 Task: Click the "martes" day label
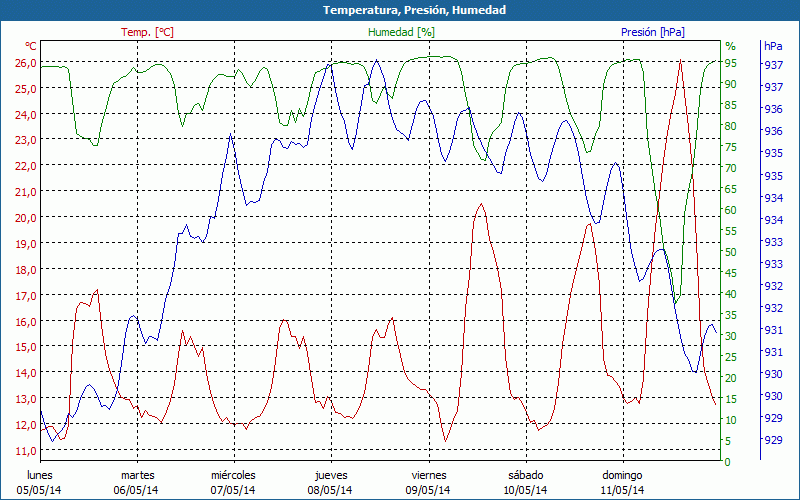[137, 475]
